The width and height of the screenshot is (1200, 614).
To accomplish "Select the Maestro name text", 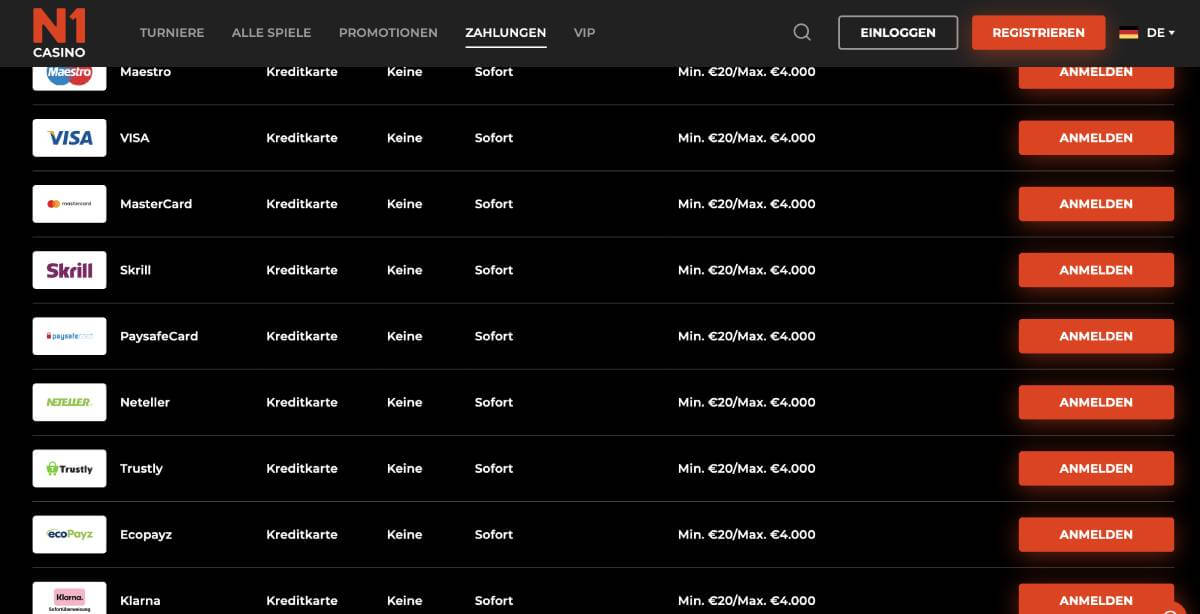I will coord(145,72).
